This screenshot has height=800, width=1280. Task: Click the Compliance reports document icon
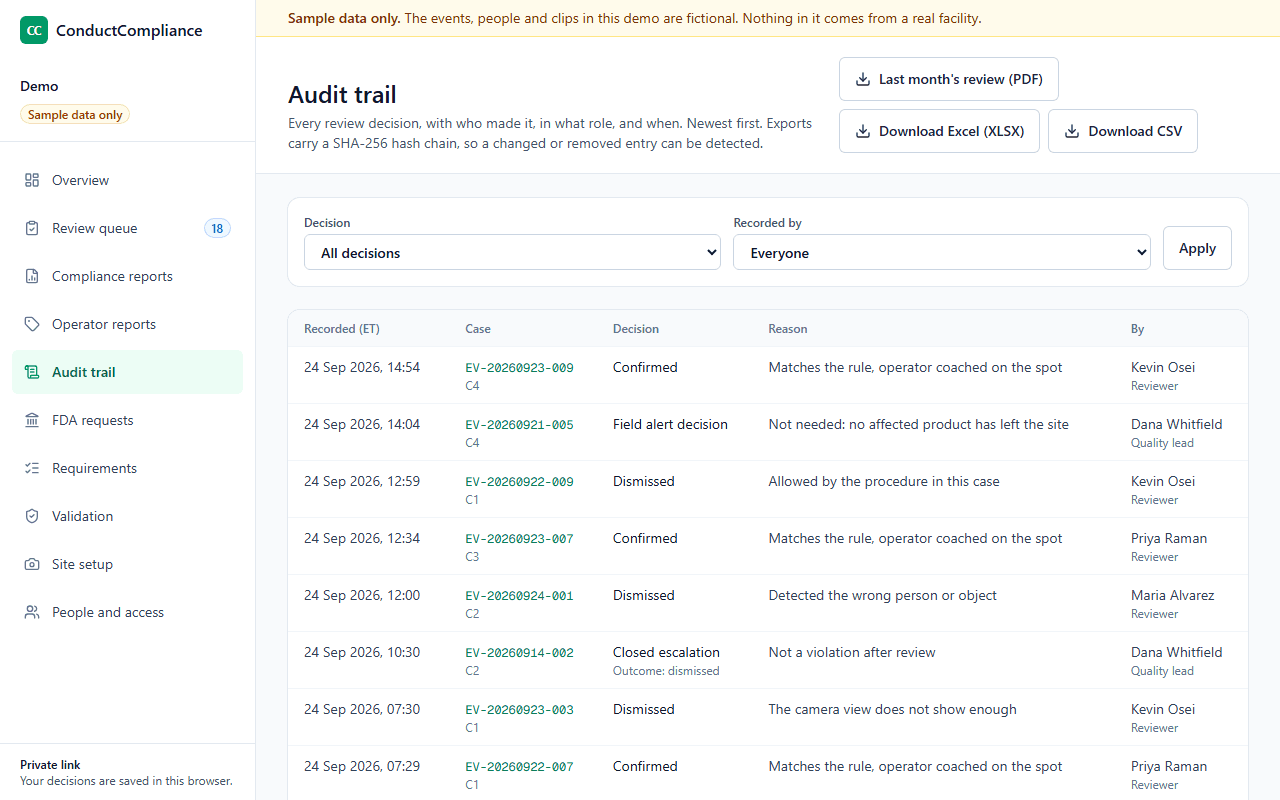click(x=32, y=276)
